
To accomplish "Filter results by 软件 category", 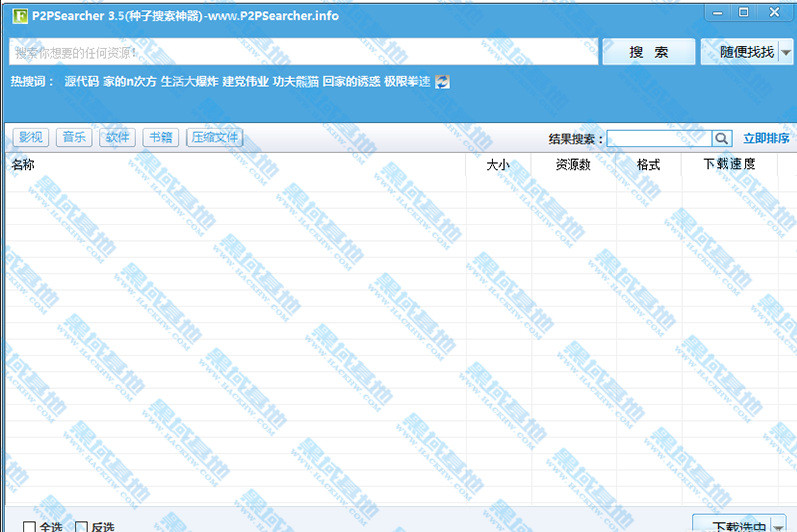I will [117, 137].
